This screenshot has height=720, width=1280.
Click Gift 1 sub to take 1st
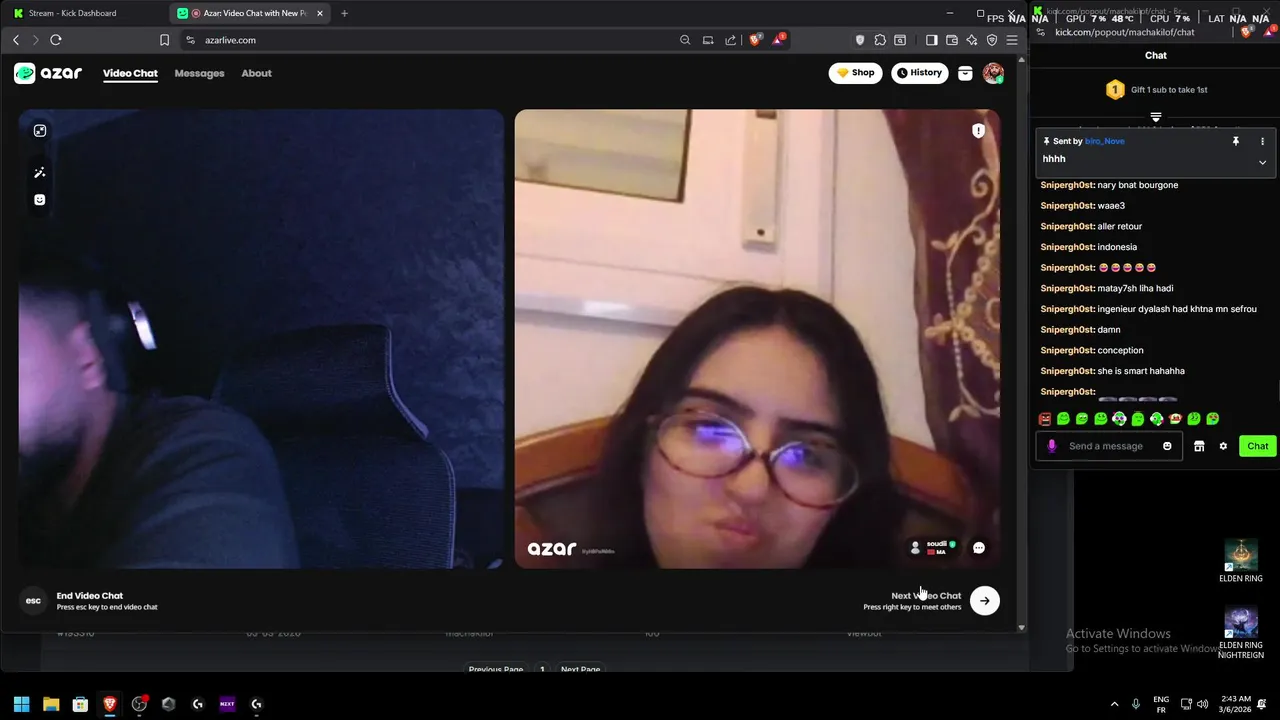click(x=1156, y=90)
